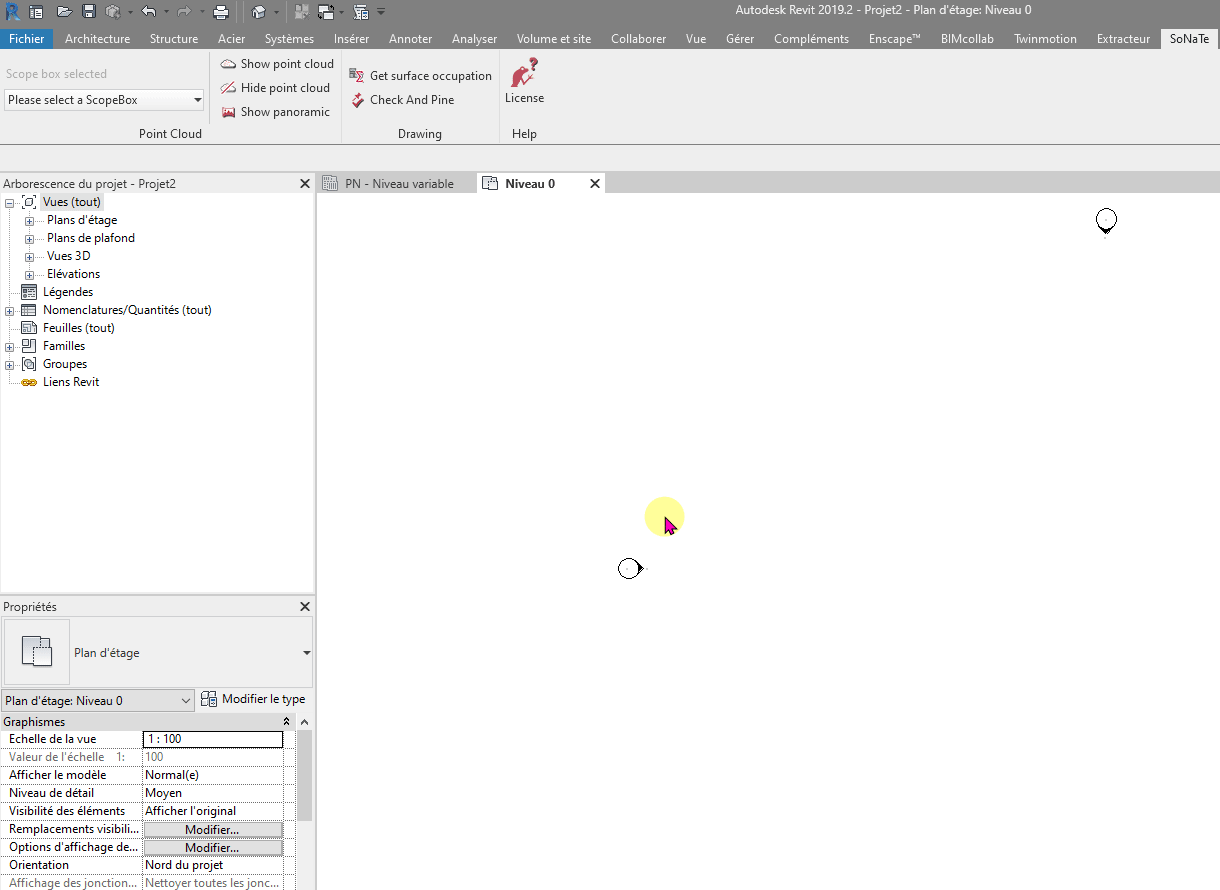Click the Undo icon in the quick access toolbar
The height and width of the screenshot is (890, 1220).
click(x=150, y=11)
